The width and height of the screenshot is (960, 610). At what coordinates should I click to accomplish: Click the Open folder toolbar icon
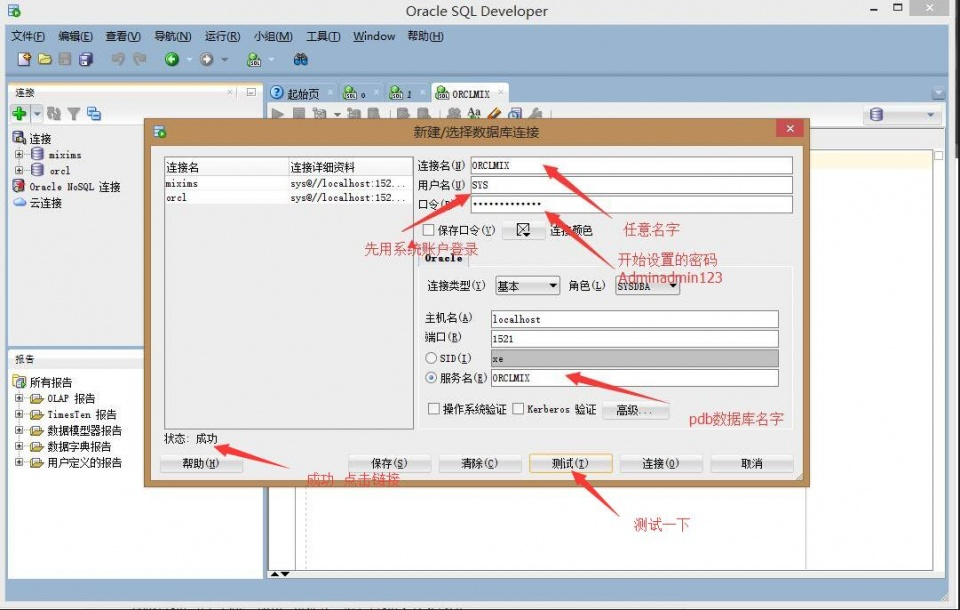point(45,59)
